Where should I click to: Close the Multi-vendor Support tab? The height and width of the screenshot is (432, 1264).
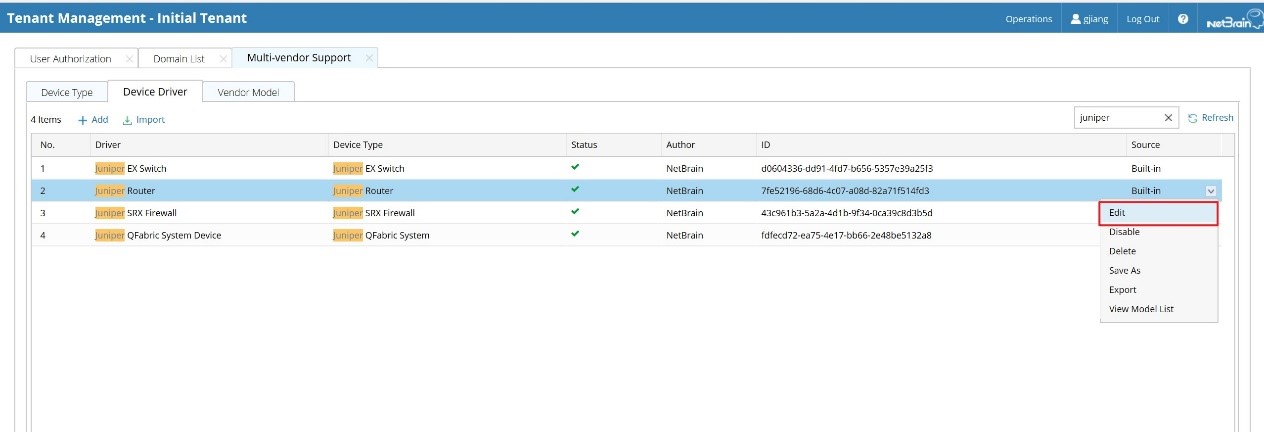369,58
